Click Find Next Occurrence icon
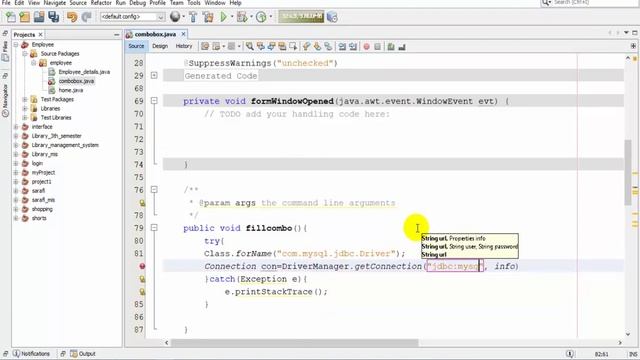640x360 pixels. (271, 47)
